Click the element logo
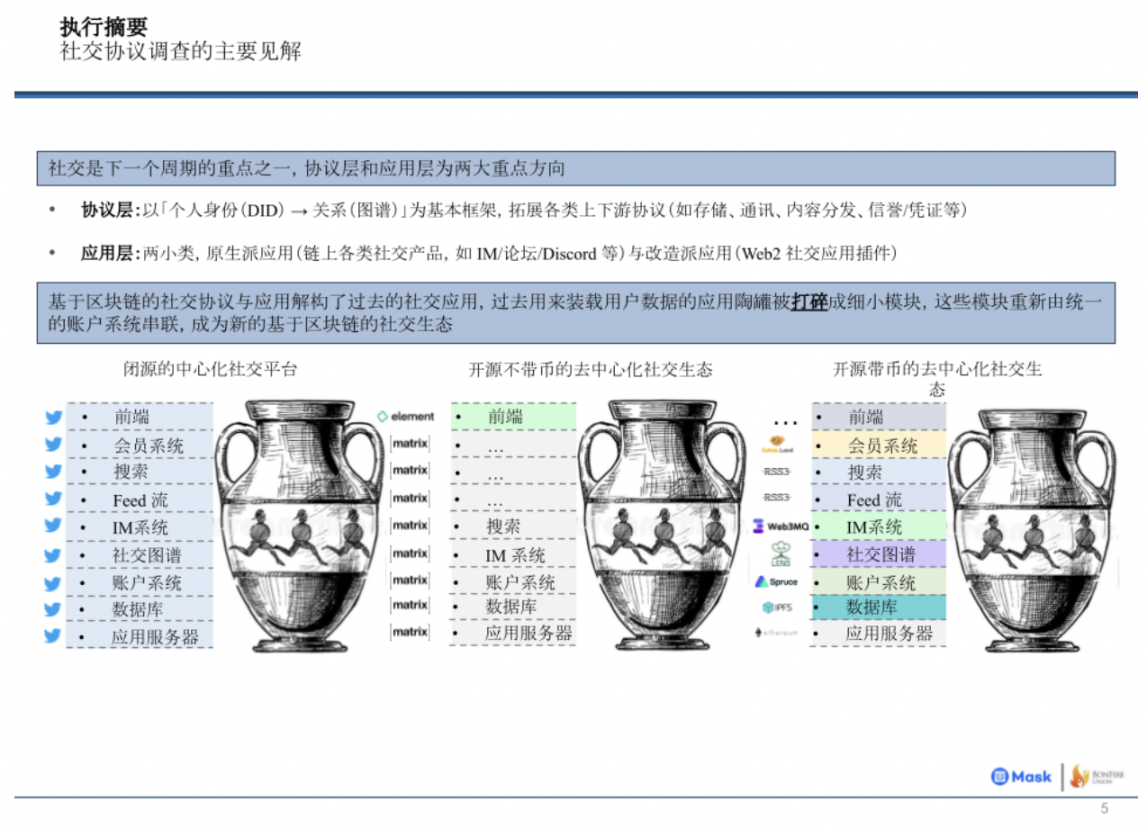 click(x=405, y=416)
